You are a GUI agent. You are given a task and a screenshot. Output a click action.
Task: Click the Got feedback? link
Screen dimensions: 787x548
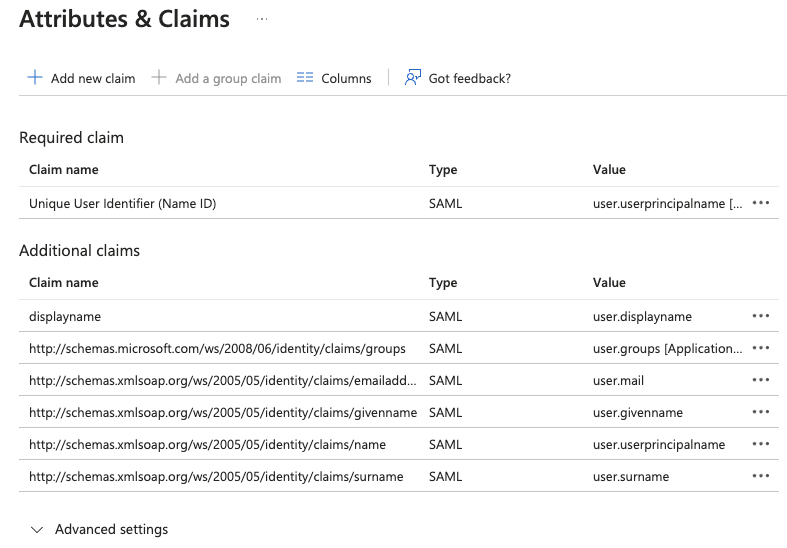pyautogui.click(x=469, y=78)
